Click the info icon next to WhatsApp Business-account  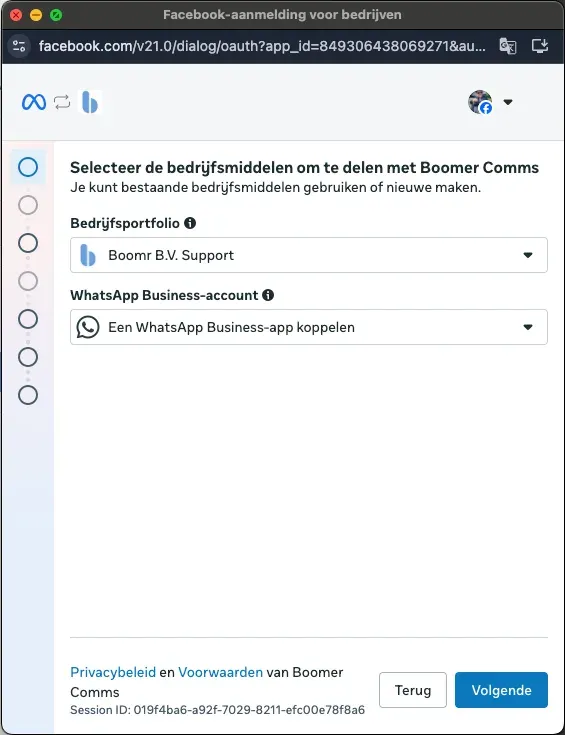(x=268, y=295)
